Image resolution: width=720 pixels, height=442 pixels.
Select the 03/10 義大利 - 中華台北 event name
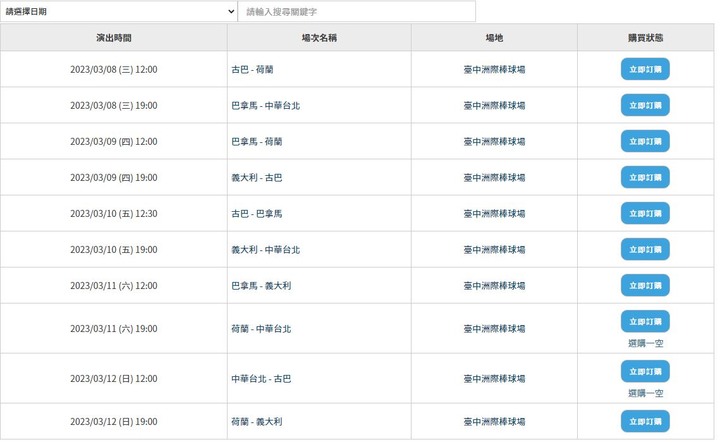[x=265, y=250]
